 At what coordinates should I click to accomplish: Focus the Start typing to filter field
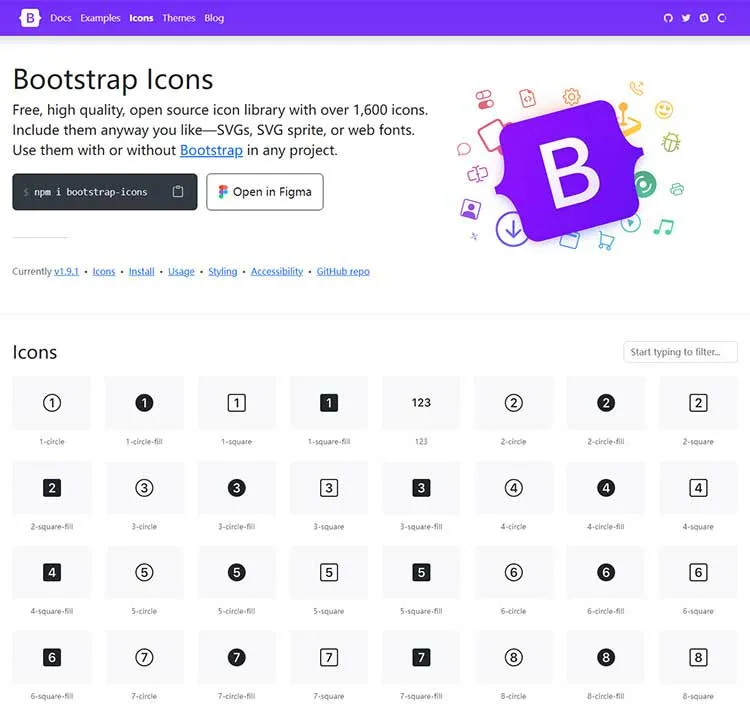click(x=680, y=352)
